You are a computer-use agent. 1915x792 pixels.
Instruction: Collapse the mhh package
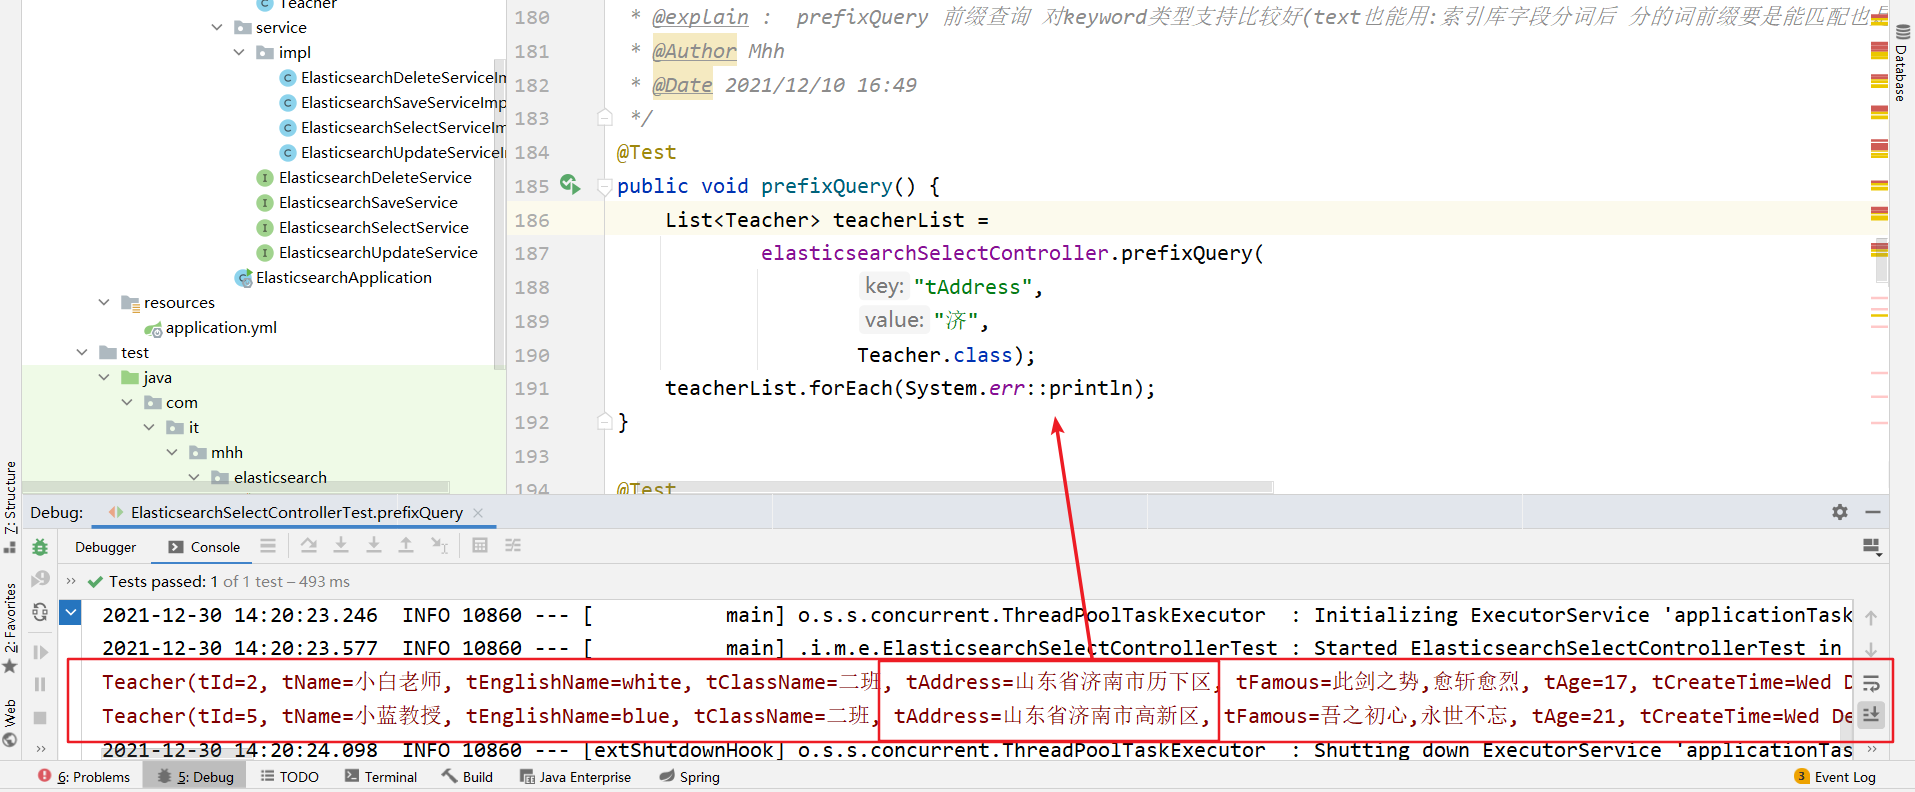point(172,452)
